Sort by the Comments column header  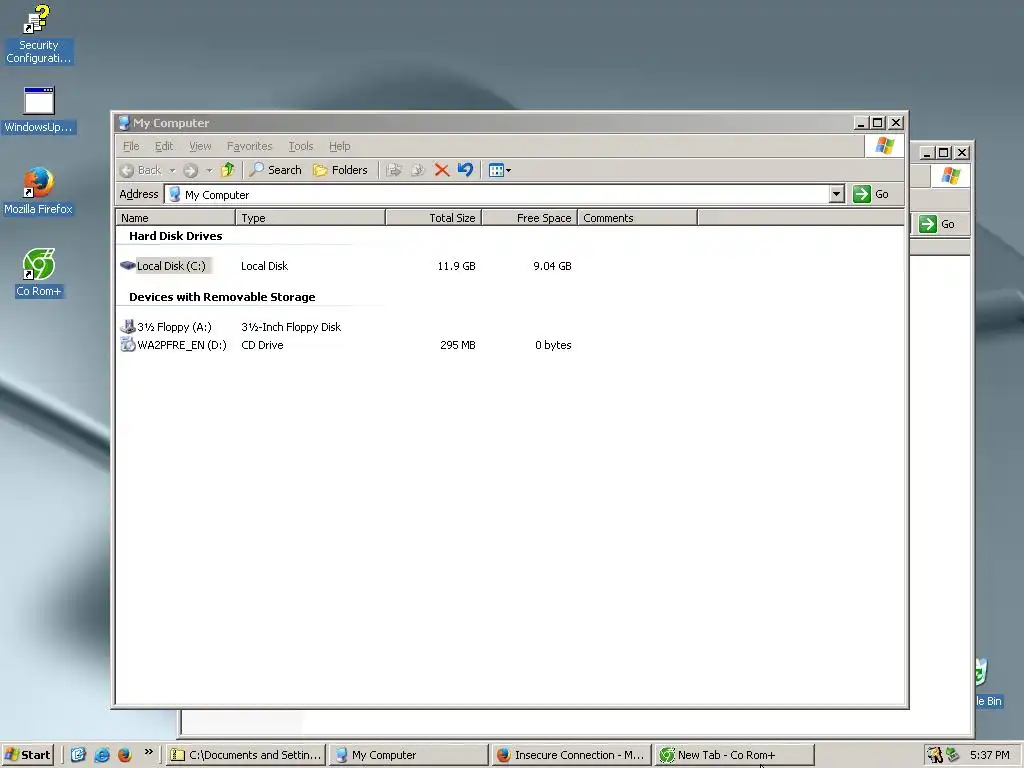tap(637, 217)
